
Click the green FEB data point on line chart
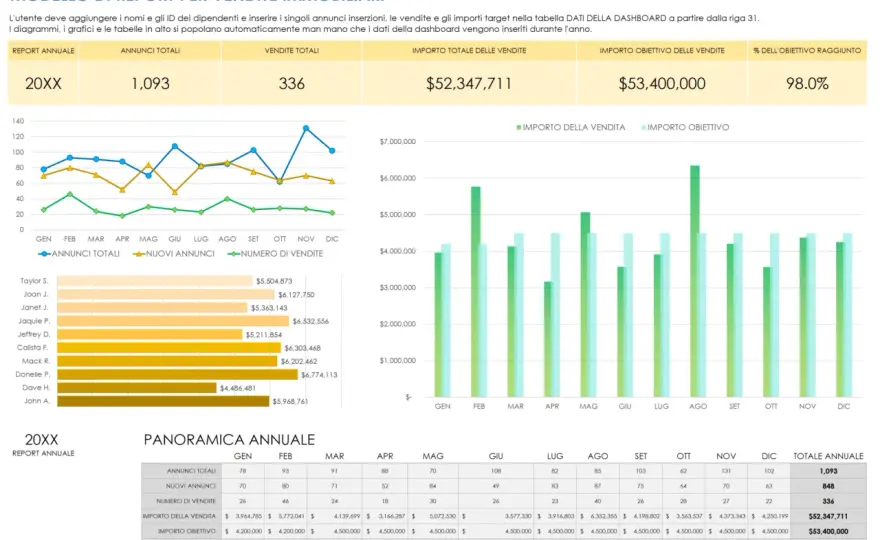pyautogui.click(x=70, y=194)
